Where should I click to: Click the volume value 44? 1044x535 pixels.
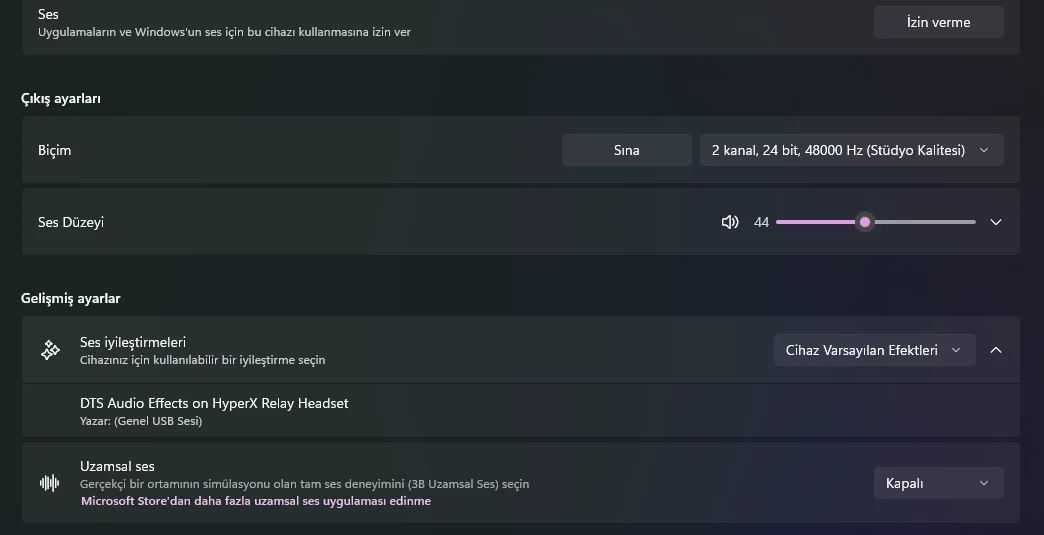click(x=761, y=222)
